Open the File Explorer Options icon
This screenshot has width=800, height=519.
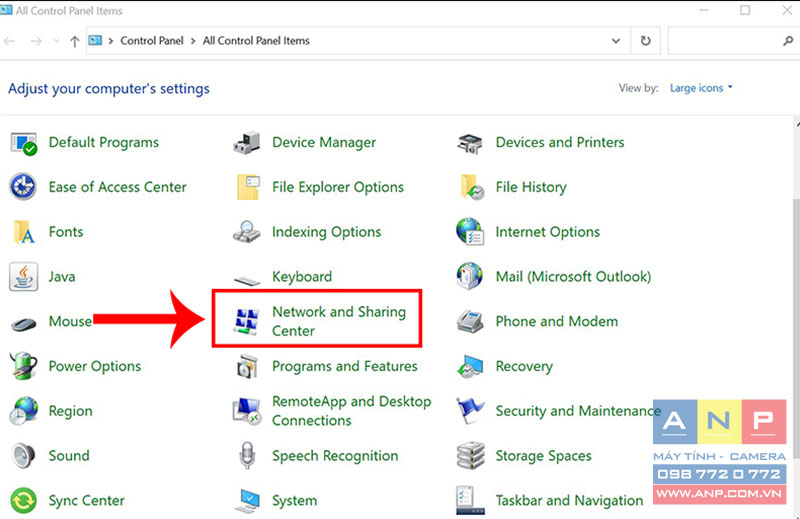pyautogui.click(x=248, y=187)
